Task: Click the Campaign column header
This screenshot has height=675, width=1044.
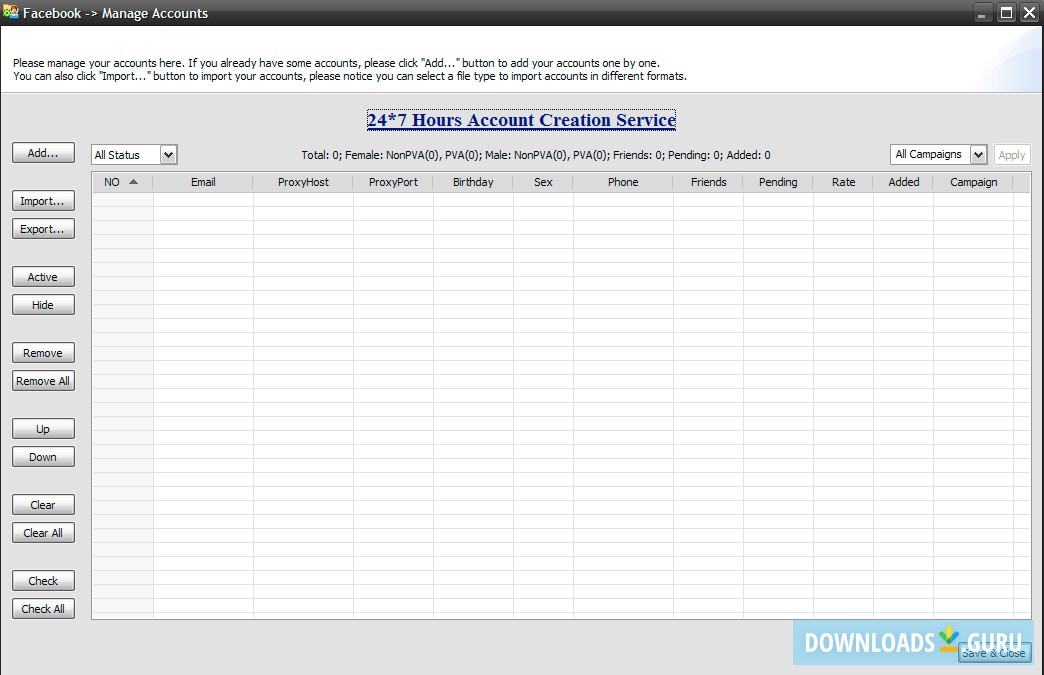Action: click(973, 182)
